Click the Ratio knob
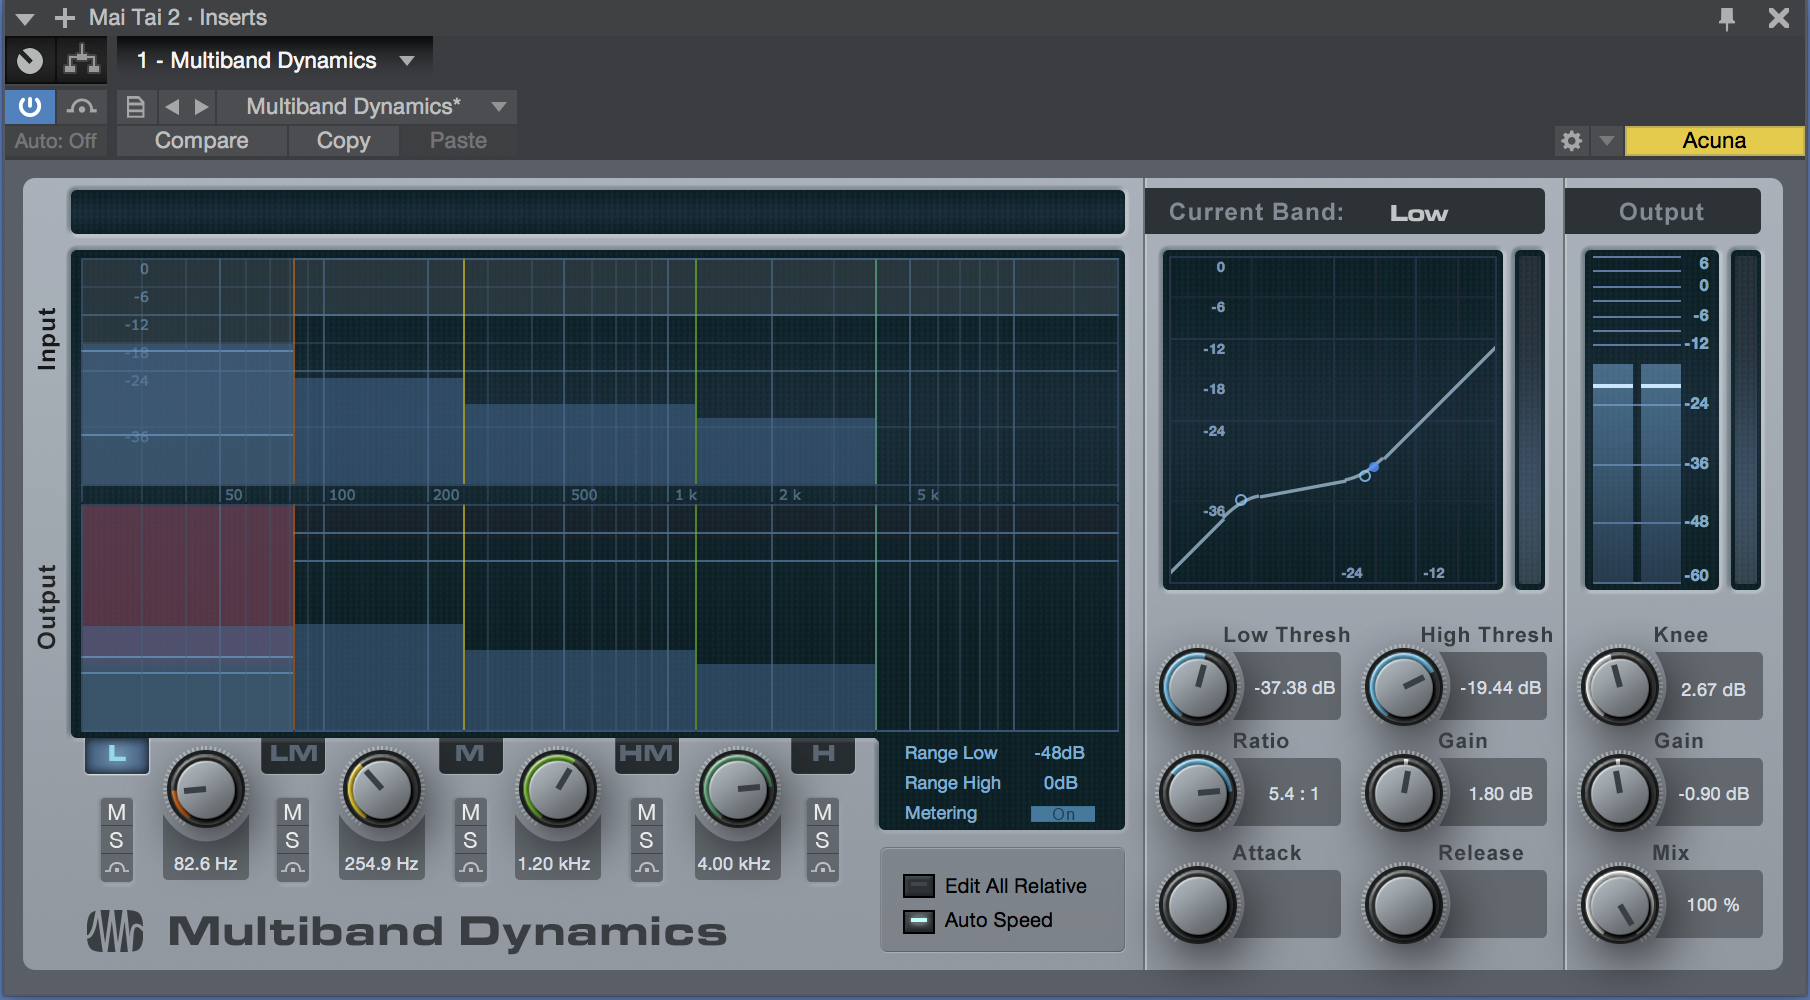Viewport: 1810px width, 1000px height. (1197, 793)
